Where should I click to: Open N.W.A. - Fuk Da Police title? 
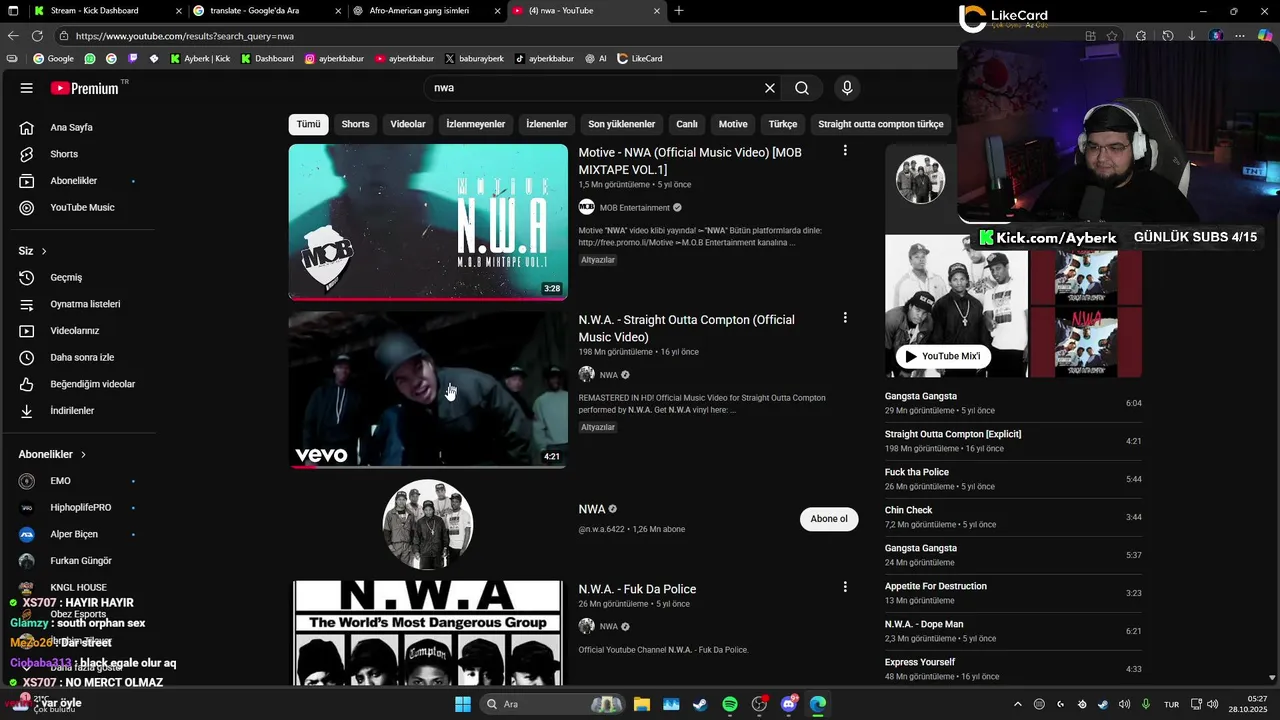(x=637, y=589)
